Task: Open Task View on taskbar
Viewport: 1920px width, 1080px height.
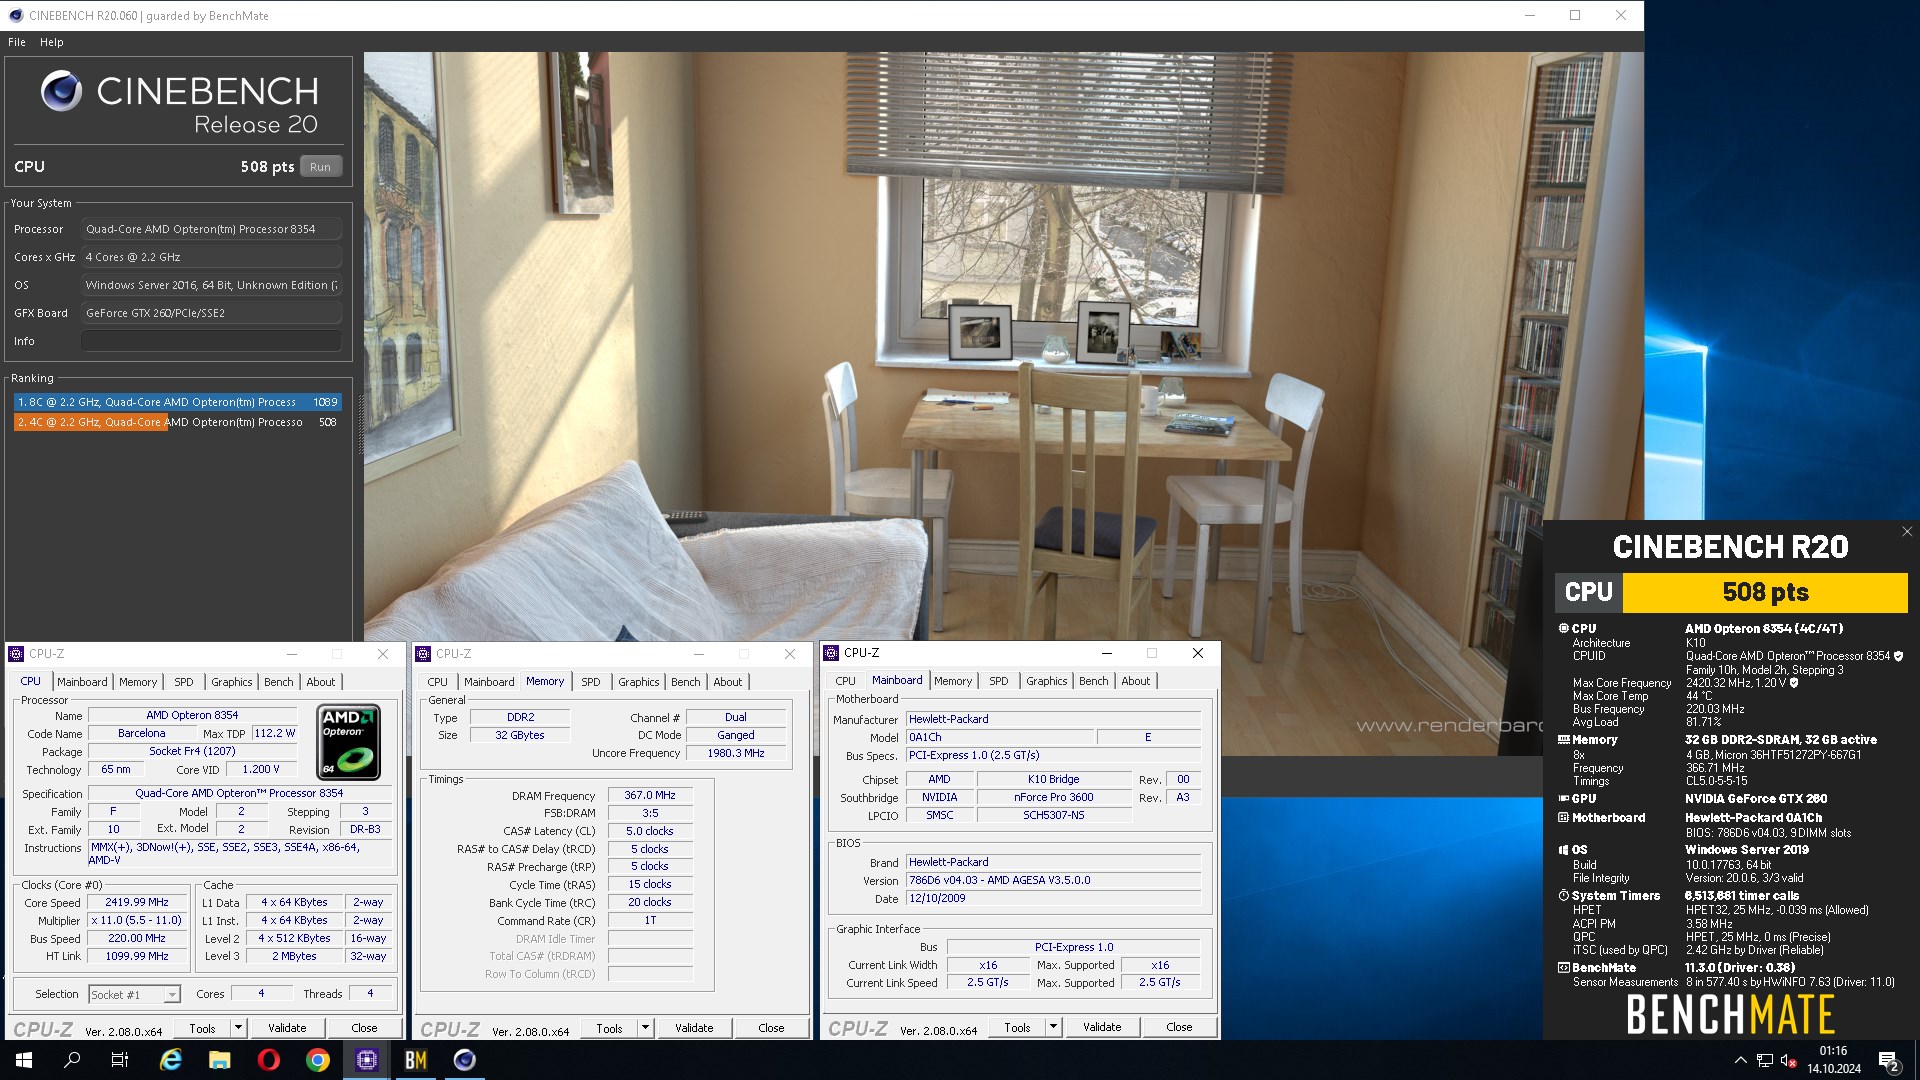Action: click(x=120, y=1060)
